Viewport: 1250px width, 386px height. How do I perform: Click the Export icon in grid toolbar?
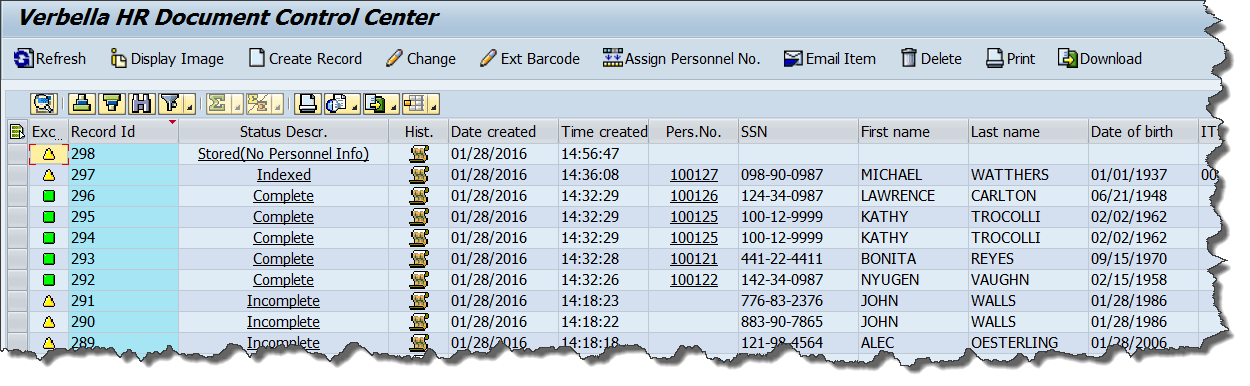point(375,103)
